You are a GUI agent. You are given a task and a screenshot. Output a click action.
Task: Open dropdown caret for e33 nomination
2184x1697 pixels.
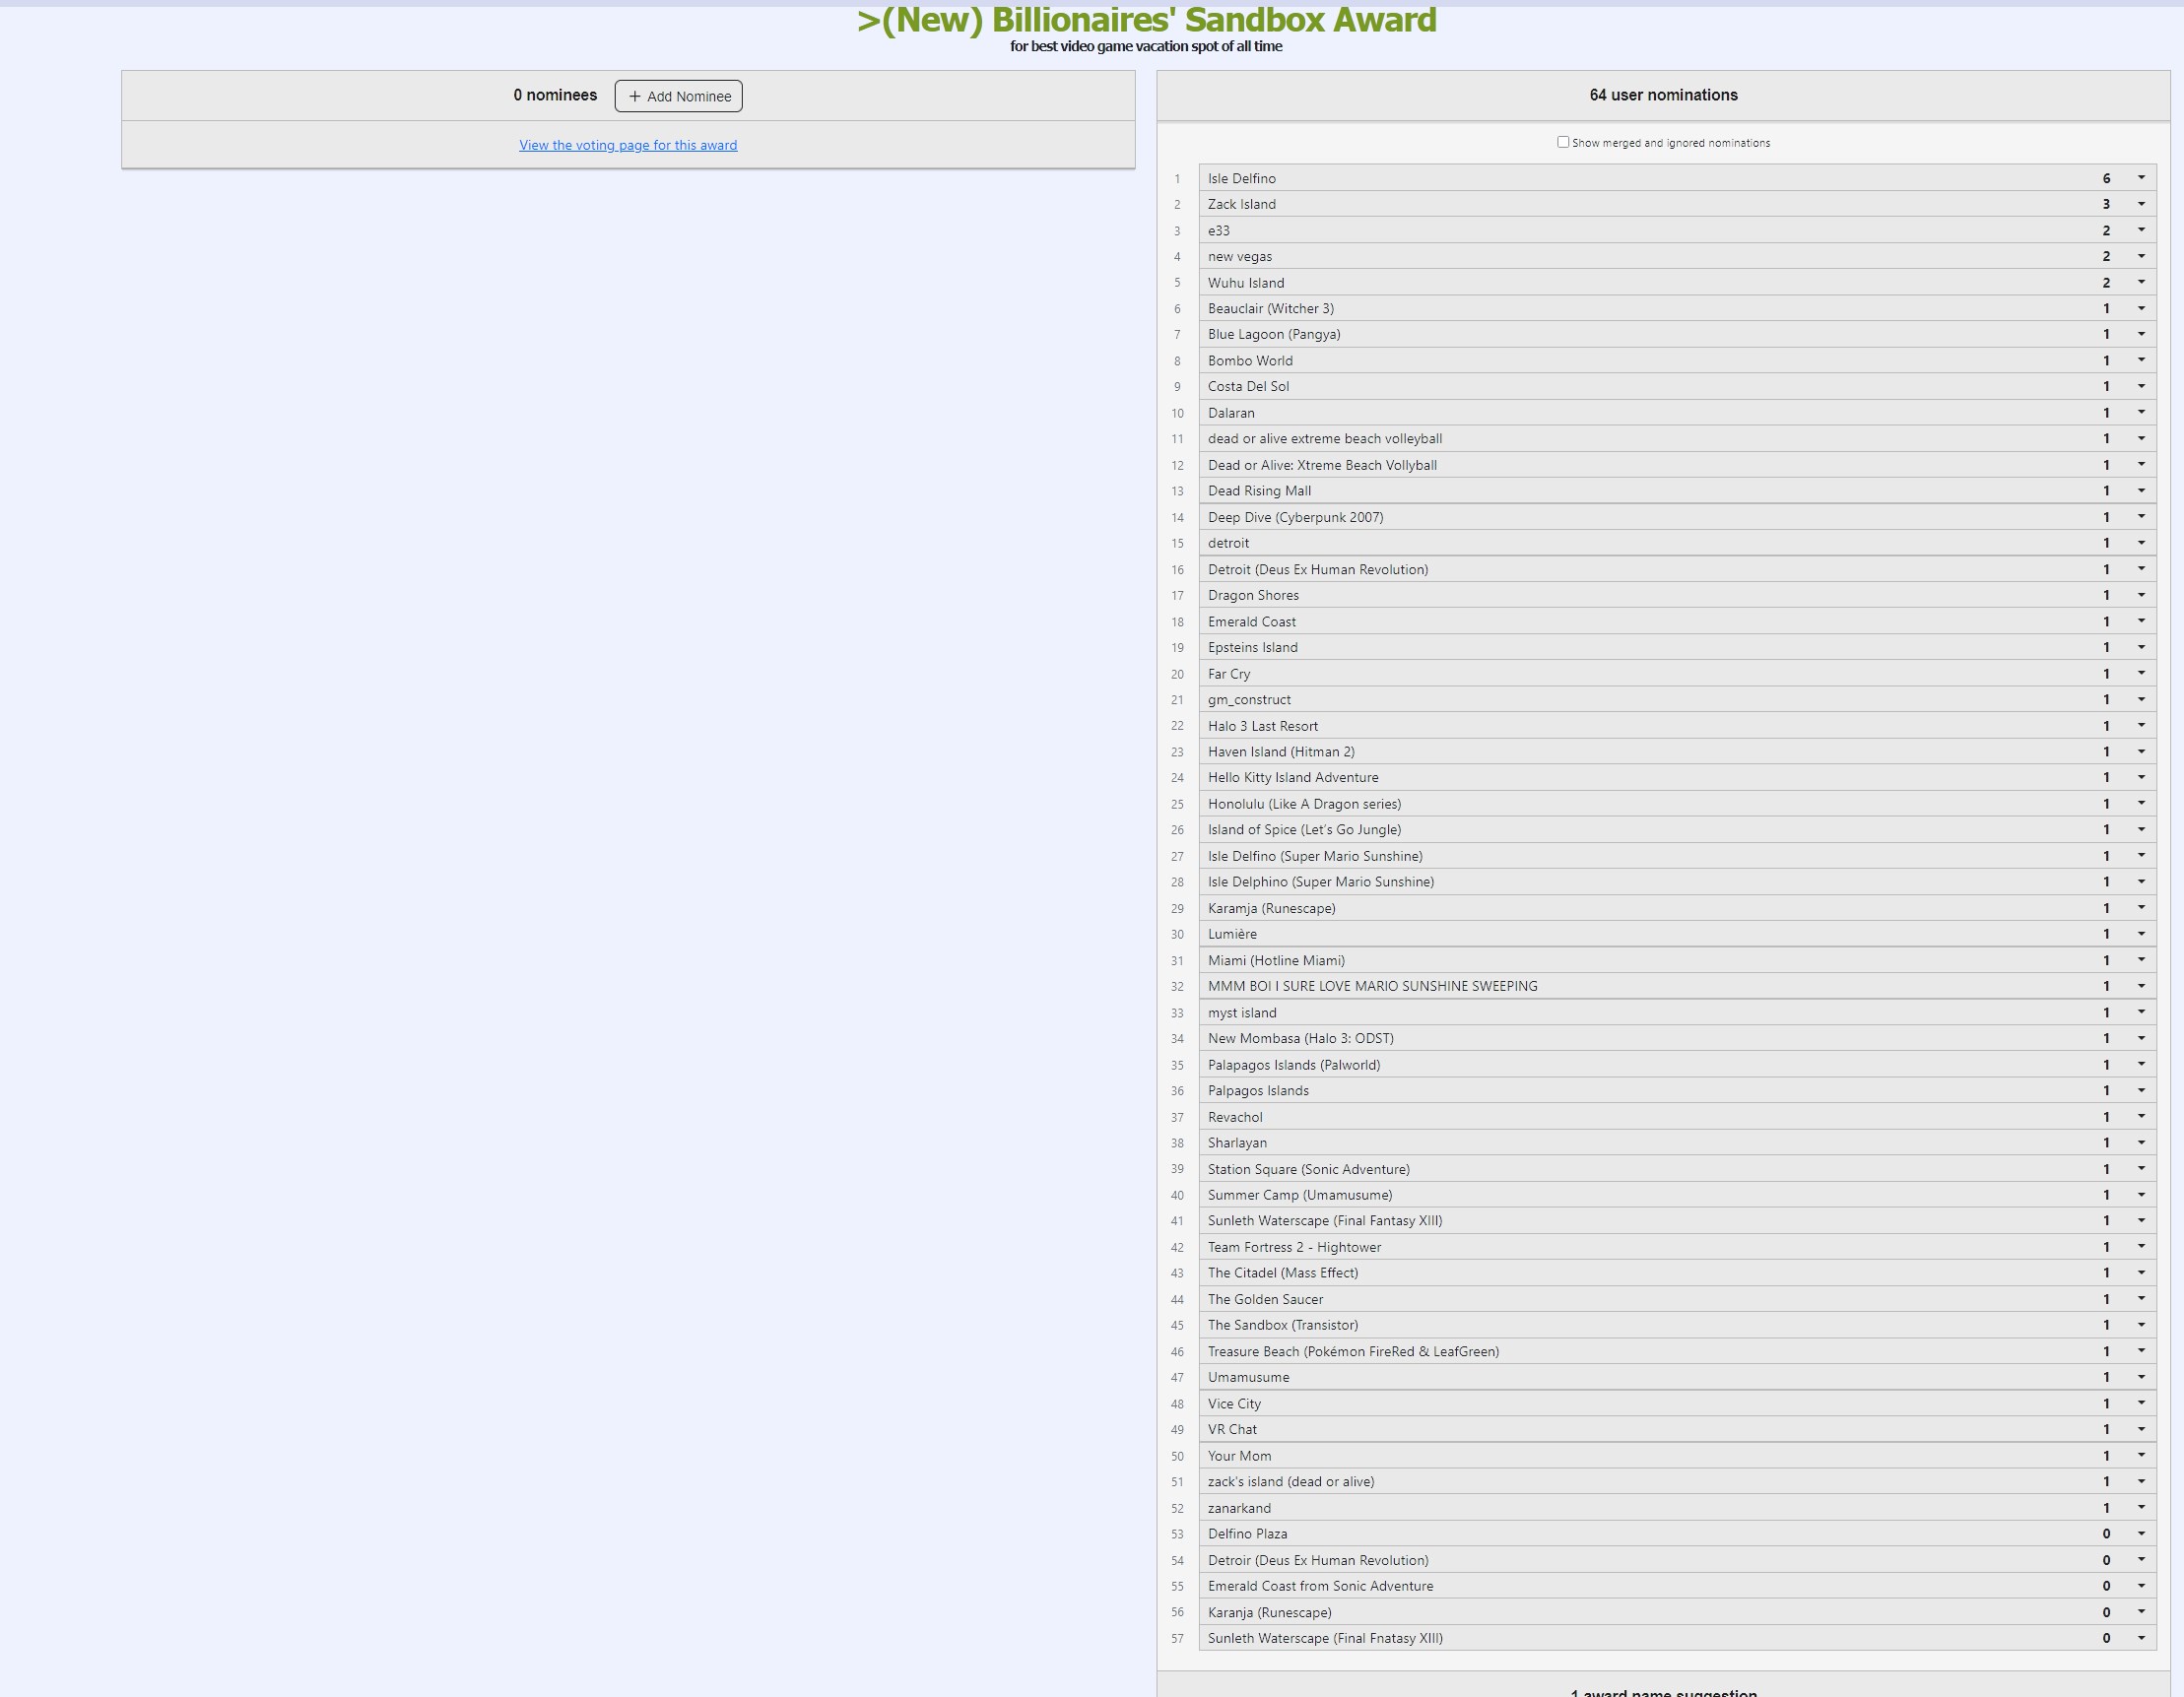2141,230
